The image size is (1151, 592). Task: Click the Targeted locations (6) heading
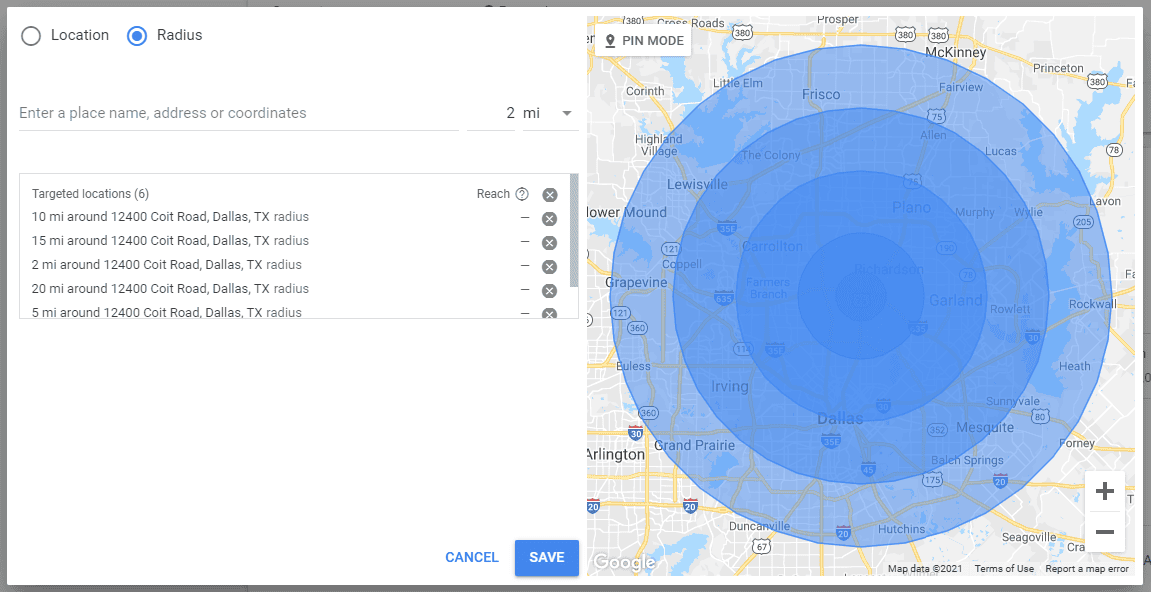pyautogui.click(x=90, y=194)
